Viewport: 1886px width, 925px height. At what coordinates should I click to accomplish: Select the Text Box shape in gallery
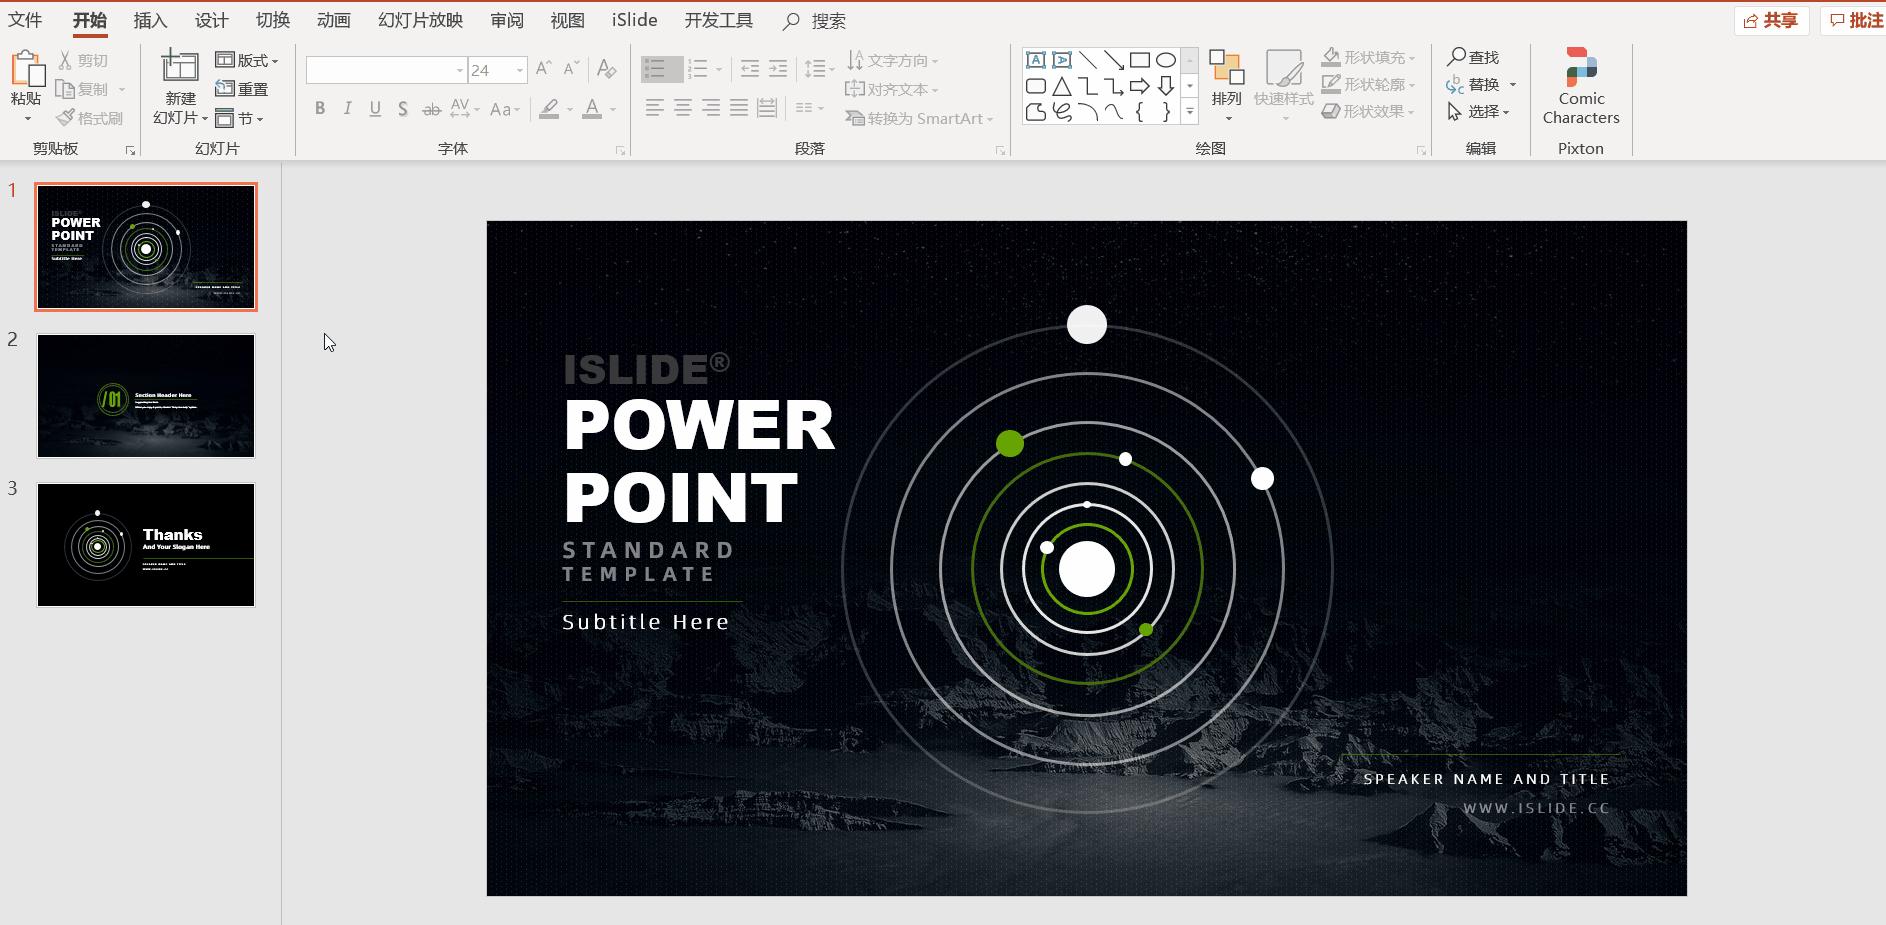1036,60
